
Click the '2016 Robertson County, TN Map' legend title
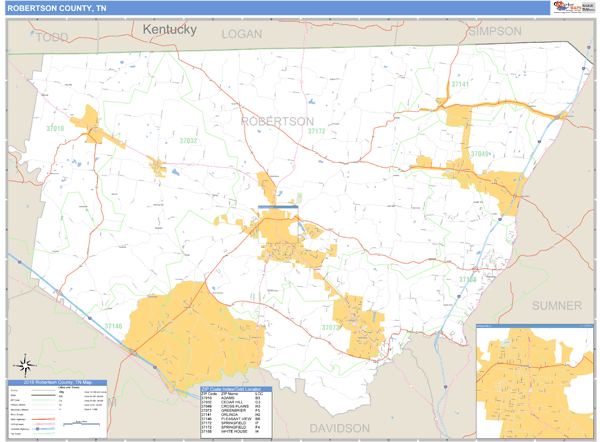pyautogui.click(x=57, y=382)
